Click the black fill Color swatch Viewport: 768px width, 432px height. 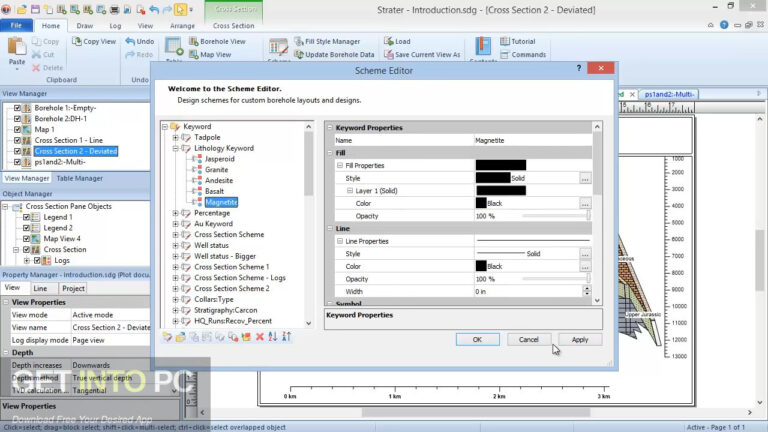click(481, 203)
